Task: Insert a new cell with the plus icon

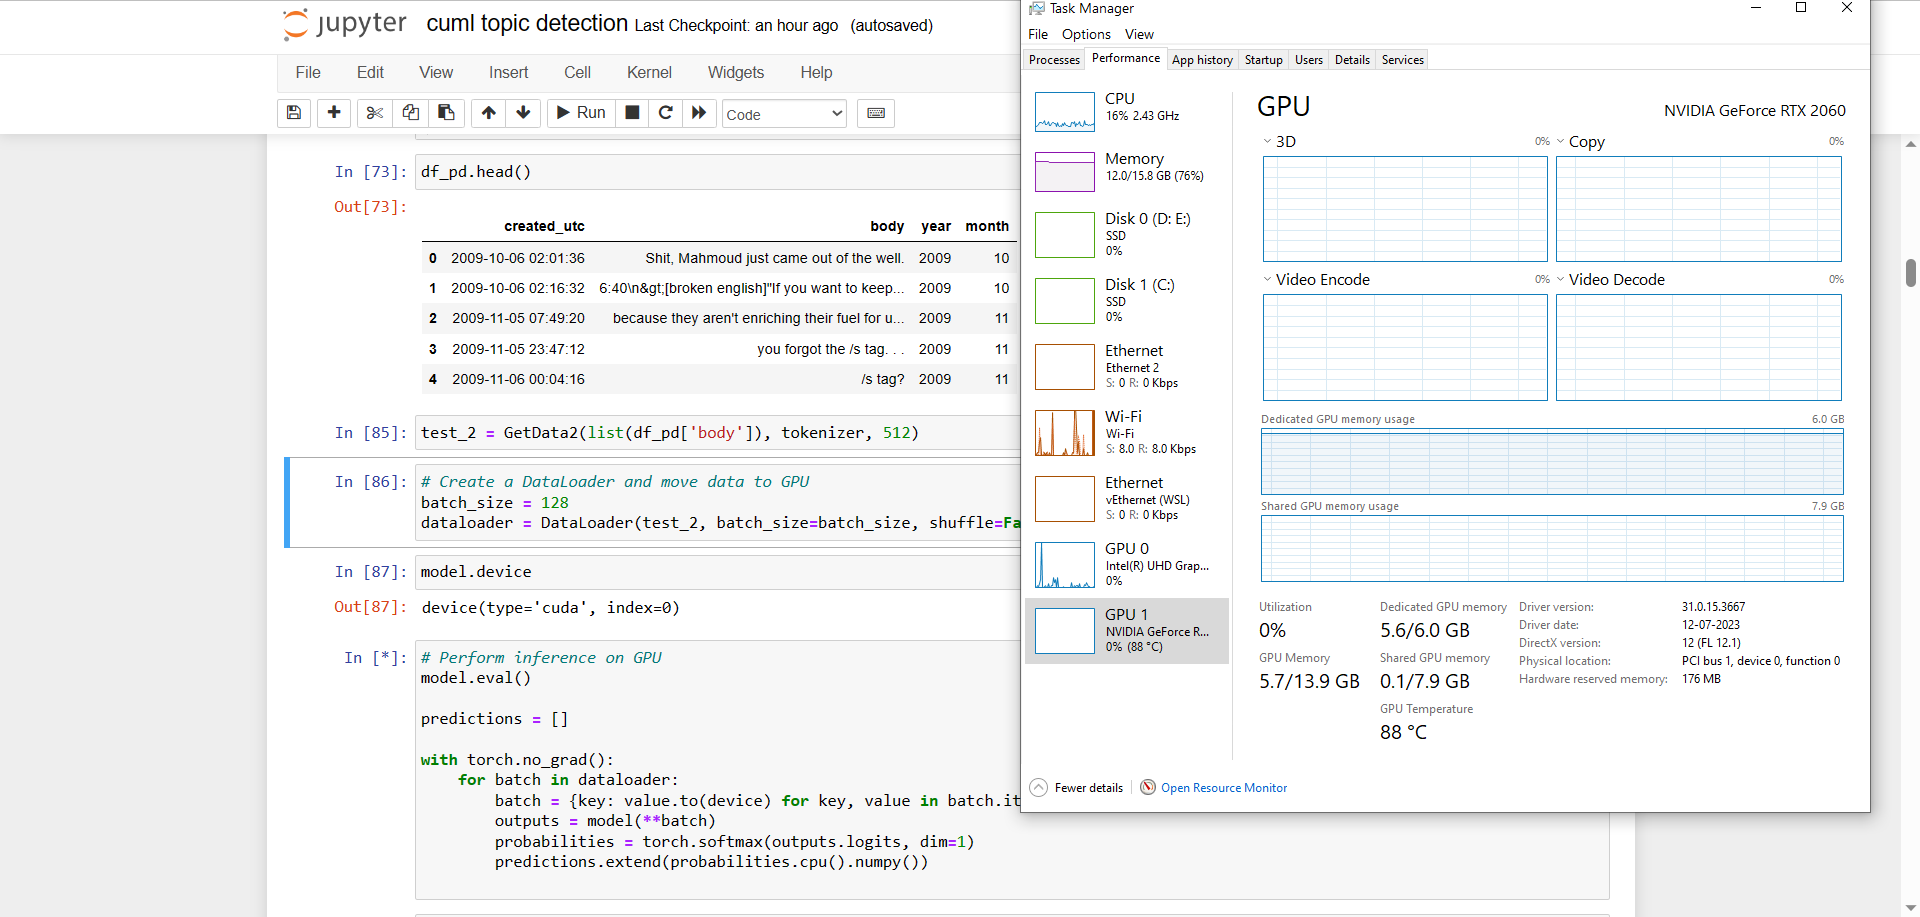Action: point(333,113)
